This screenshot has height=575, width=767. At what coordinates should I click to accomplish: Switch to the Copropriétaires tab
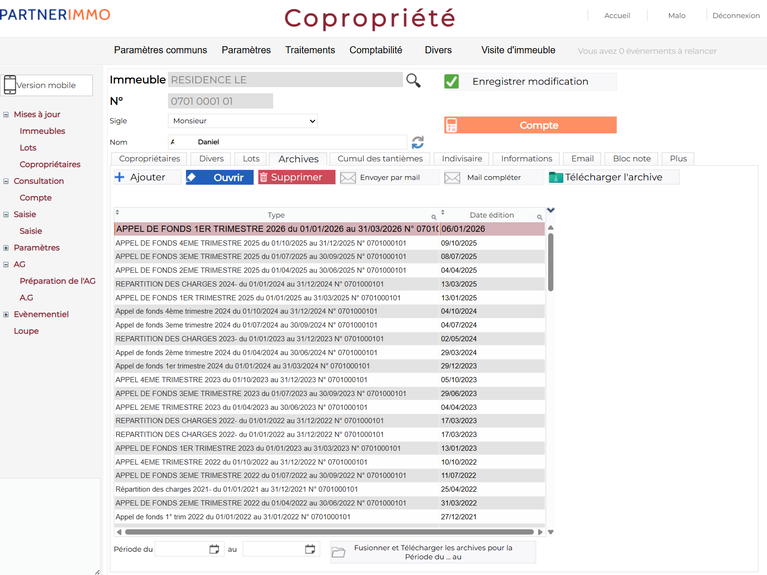point(149,159)
